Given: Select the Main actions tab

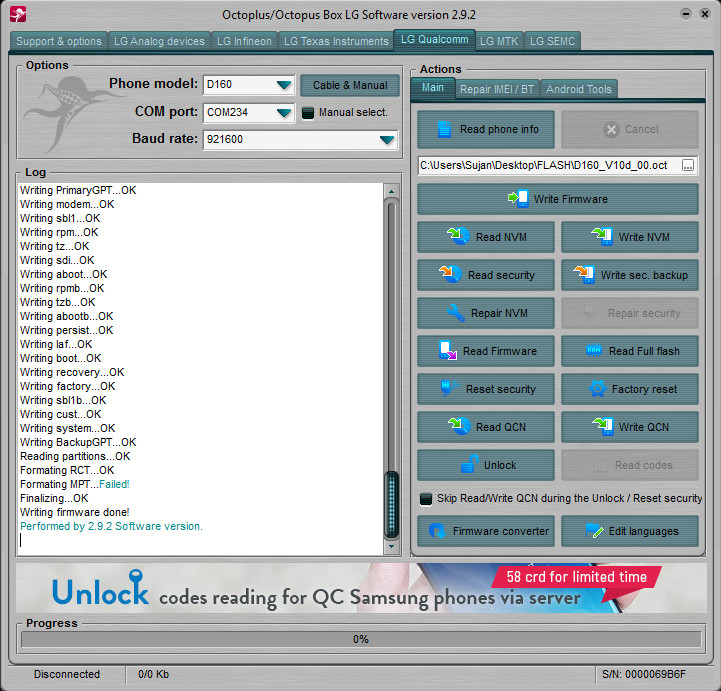Looking at the screenshot, I should (x=432, y=88).
